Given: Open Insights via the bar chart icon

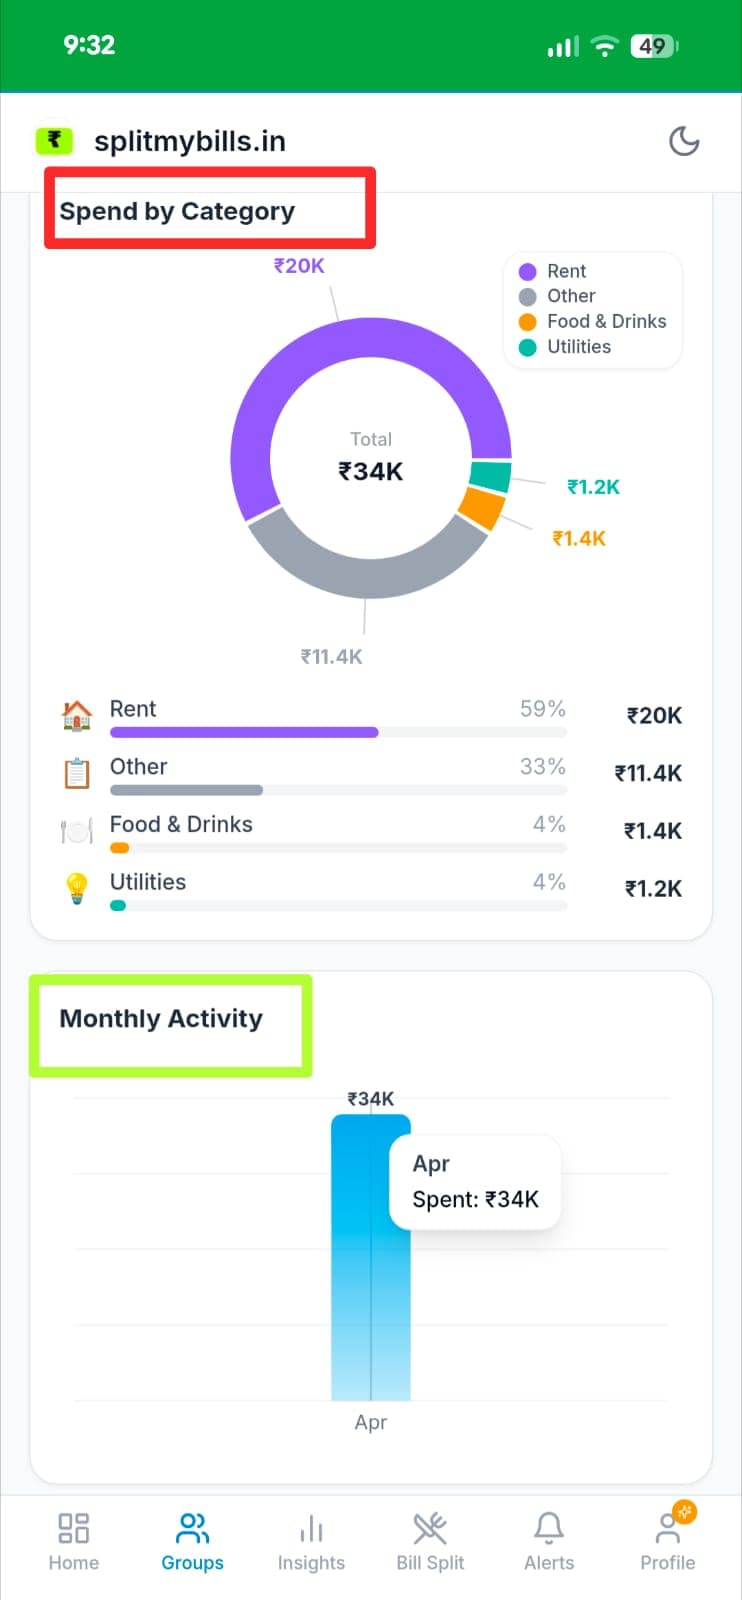Looking at the screenshot, I should (x=311, y=1527).
